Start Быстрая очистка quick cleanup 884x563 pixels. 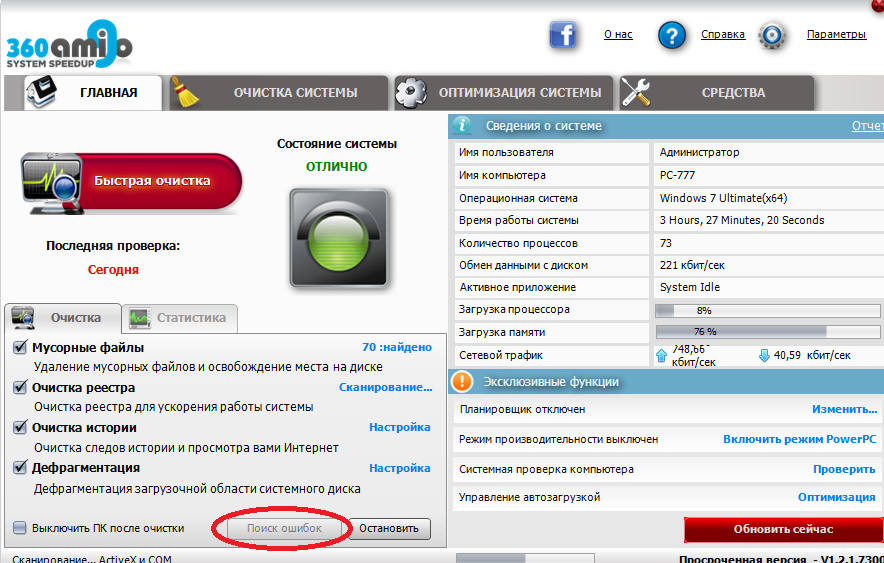[132, 182]
